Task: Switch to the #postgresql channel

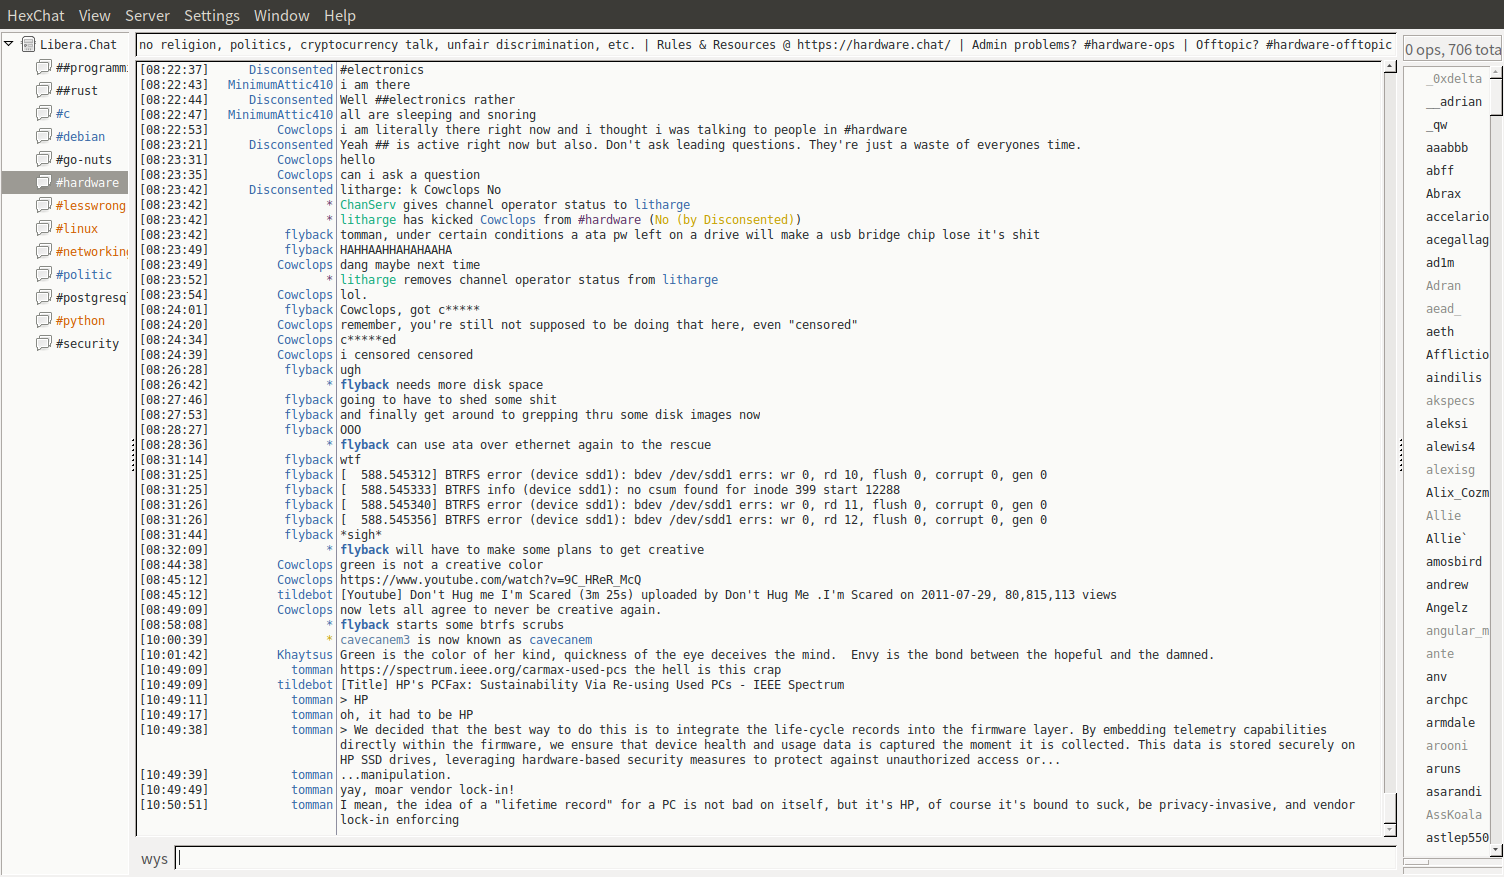Action: 90,297
